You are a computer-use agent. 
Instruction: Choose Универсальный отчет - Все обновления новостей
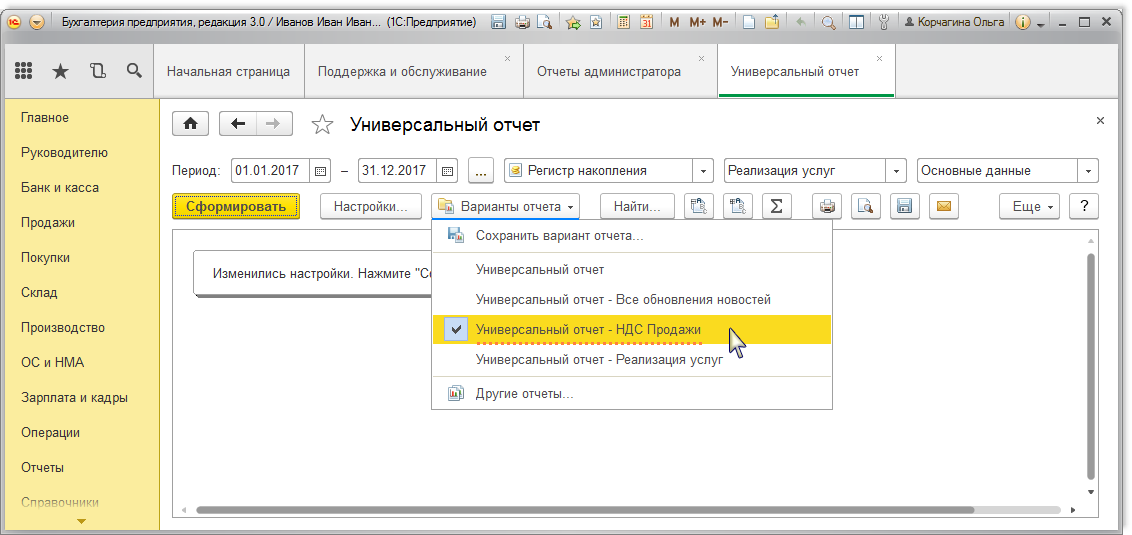click(632, 299)
